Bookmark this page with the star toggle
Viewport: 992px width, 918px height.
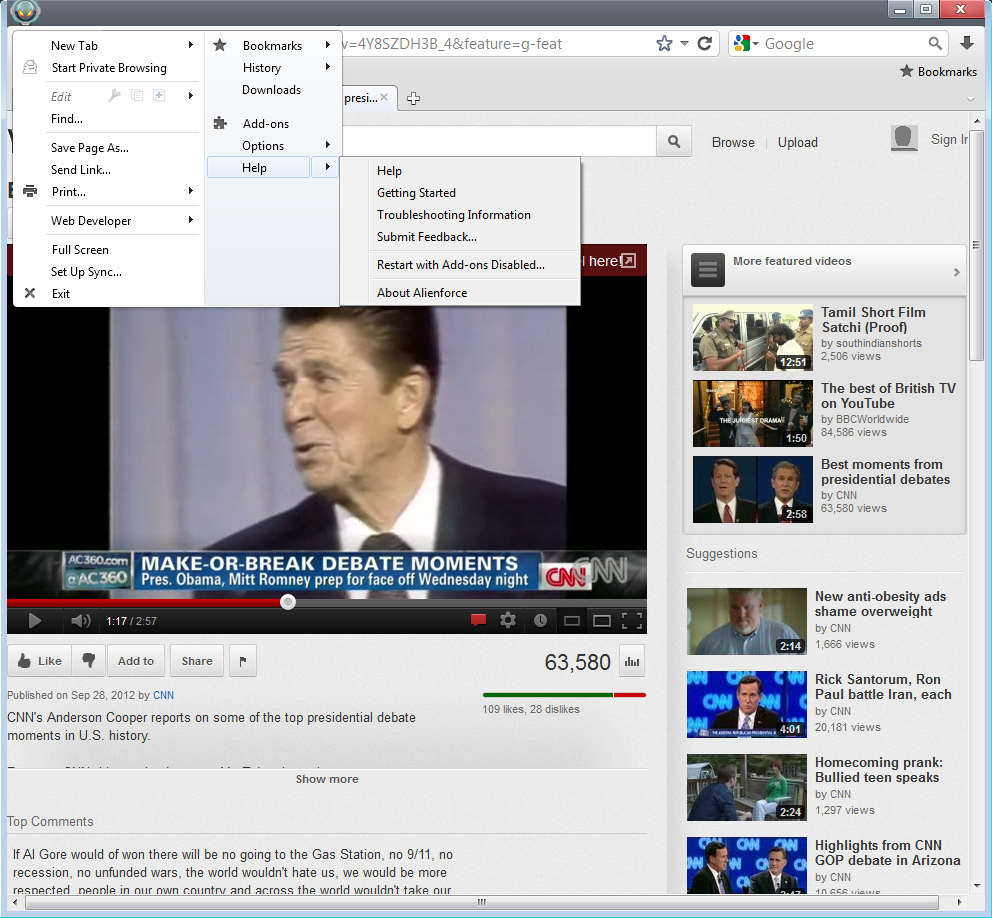664,44
